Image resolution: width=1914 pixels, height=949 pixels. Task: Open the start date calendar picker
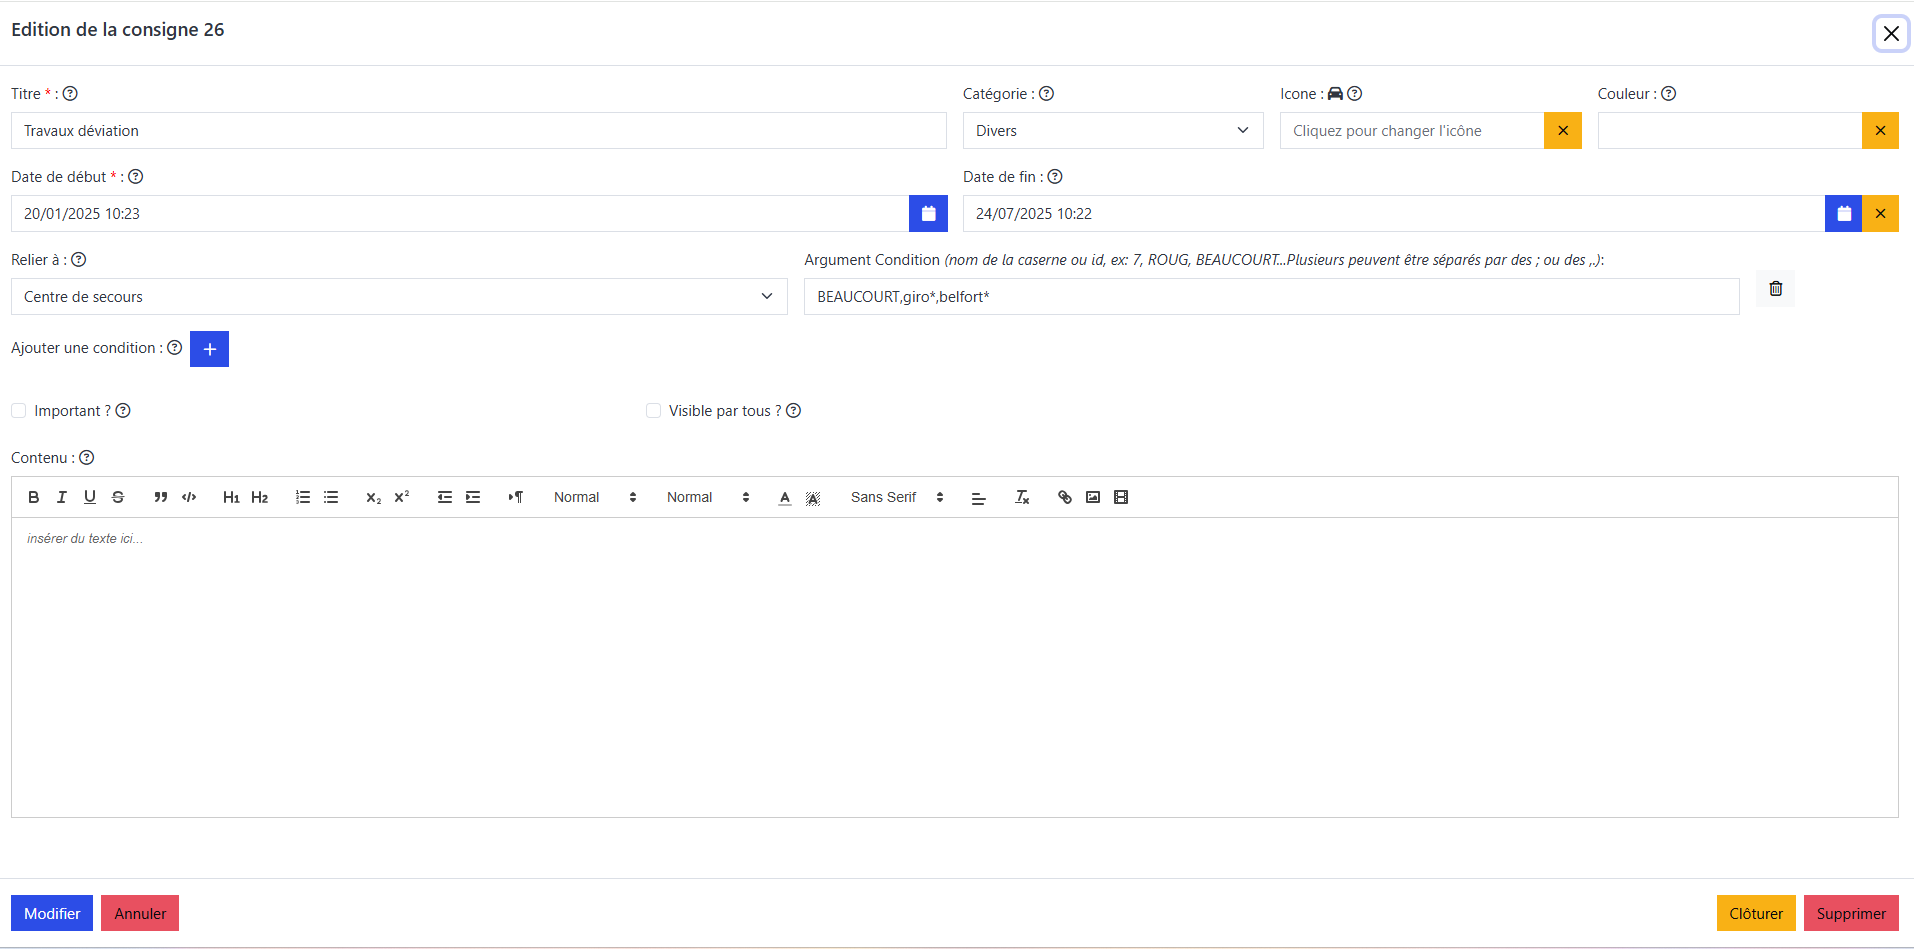(927, 214)
